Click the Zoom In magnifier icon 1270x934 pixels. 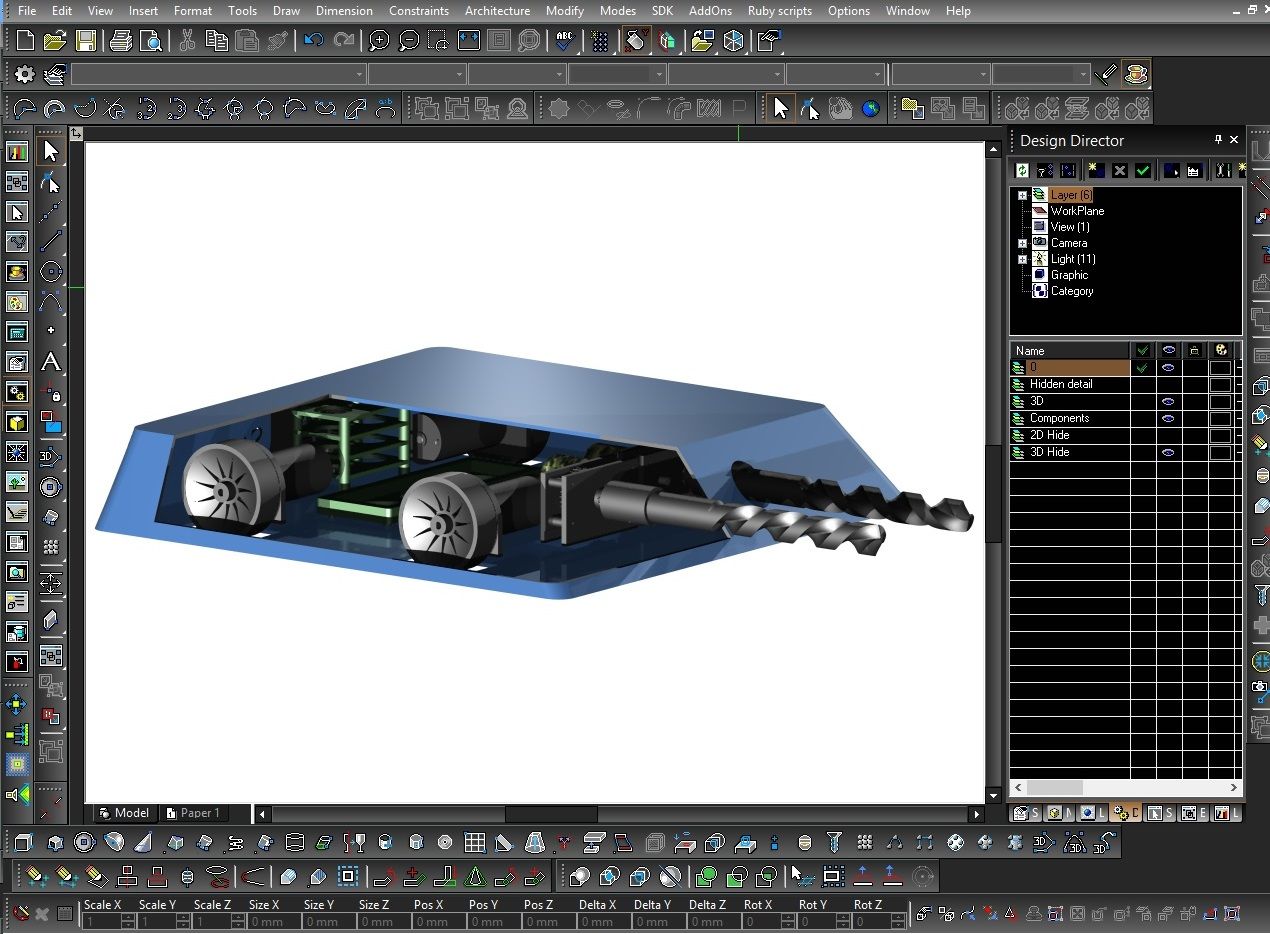[x=379, y=41]
